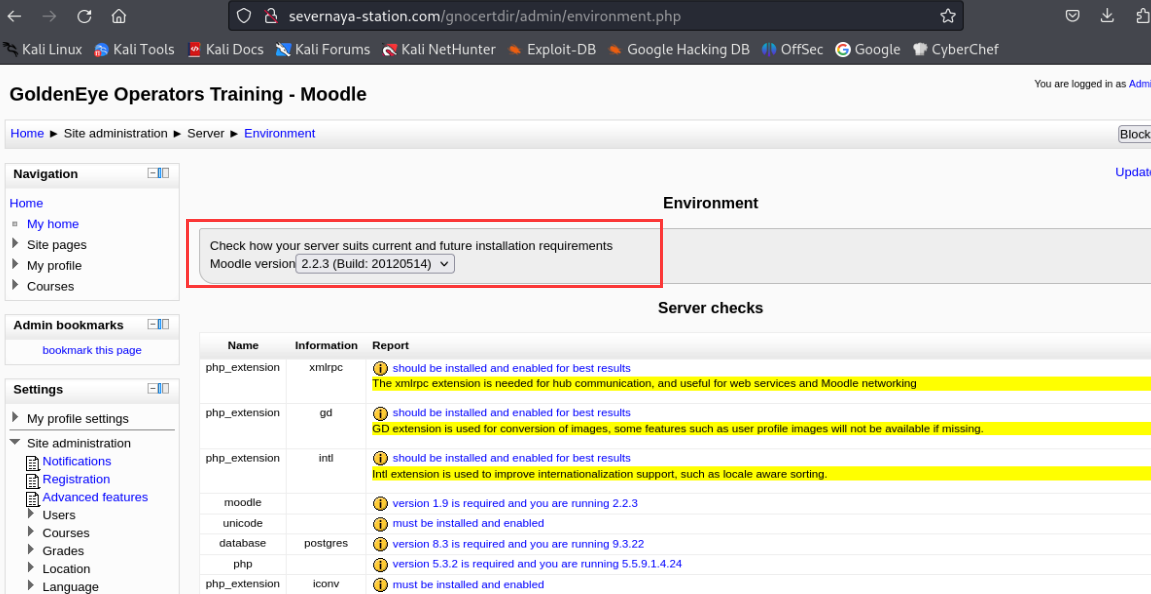Click the browser address bar
1151x594 pixels.
click(x=600, y=16)
